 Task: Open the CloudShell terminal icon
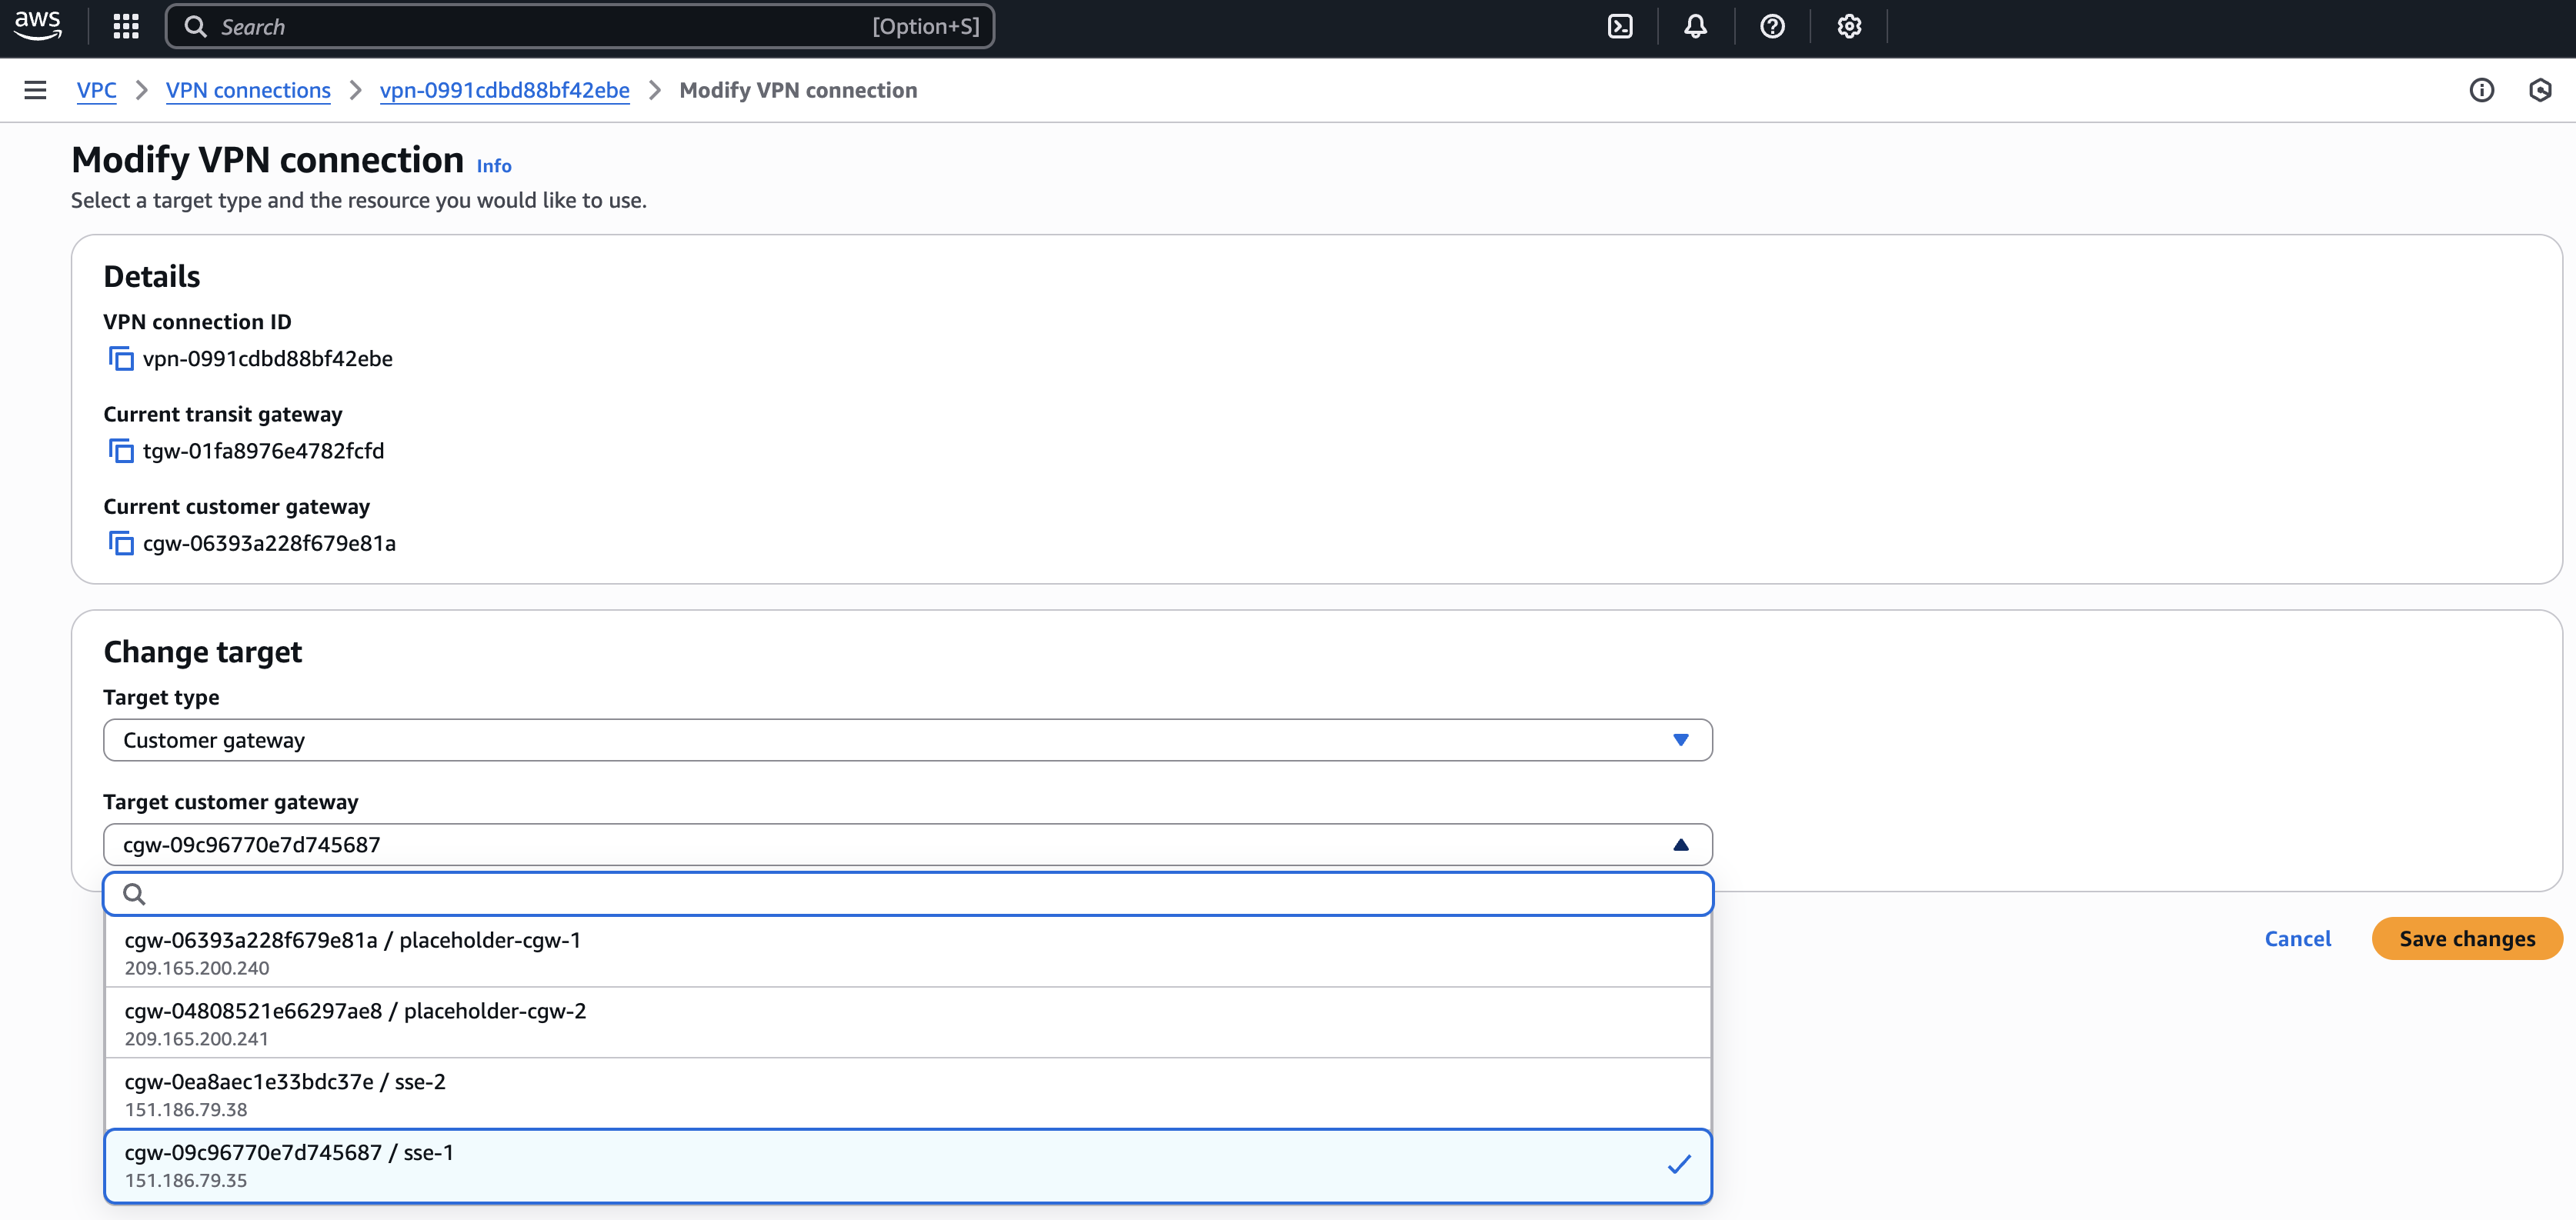(1620, 27)
